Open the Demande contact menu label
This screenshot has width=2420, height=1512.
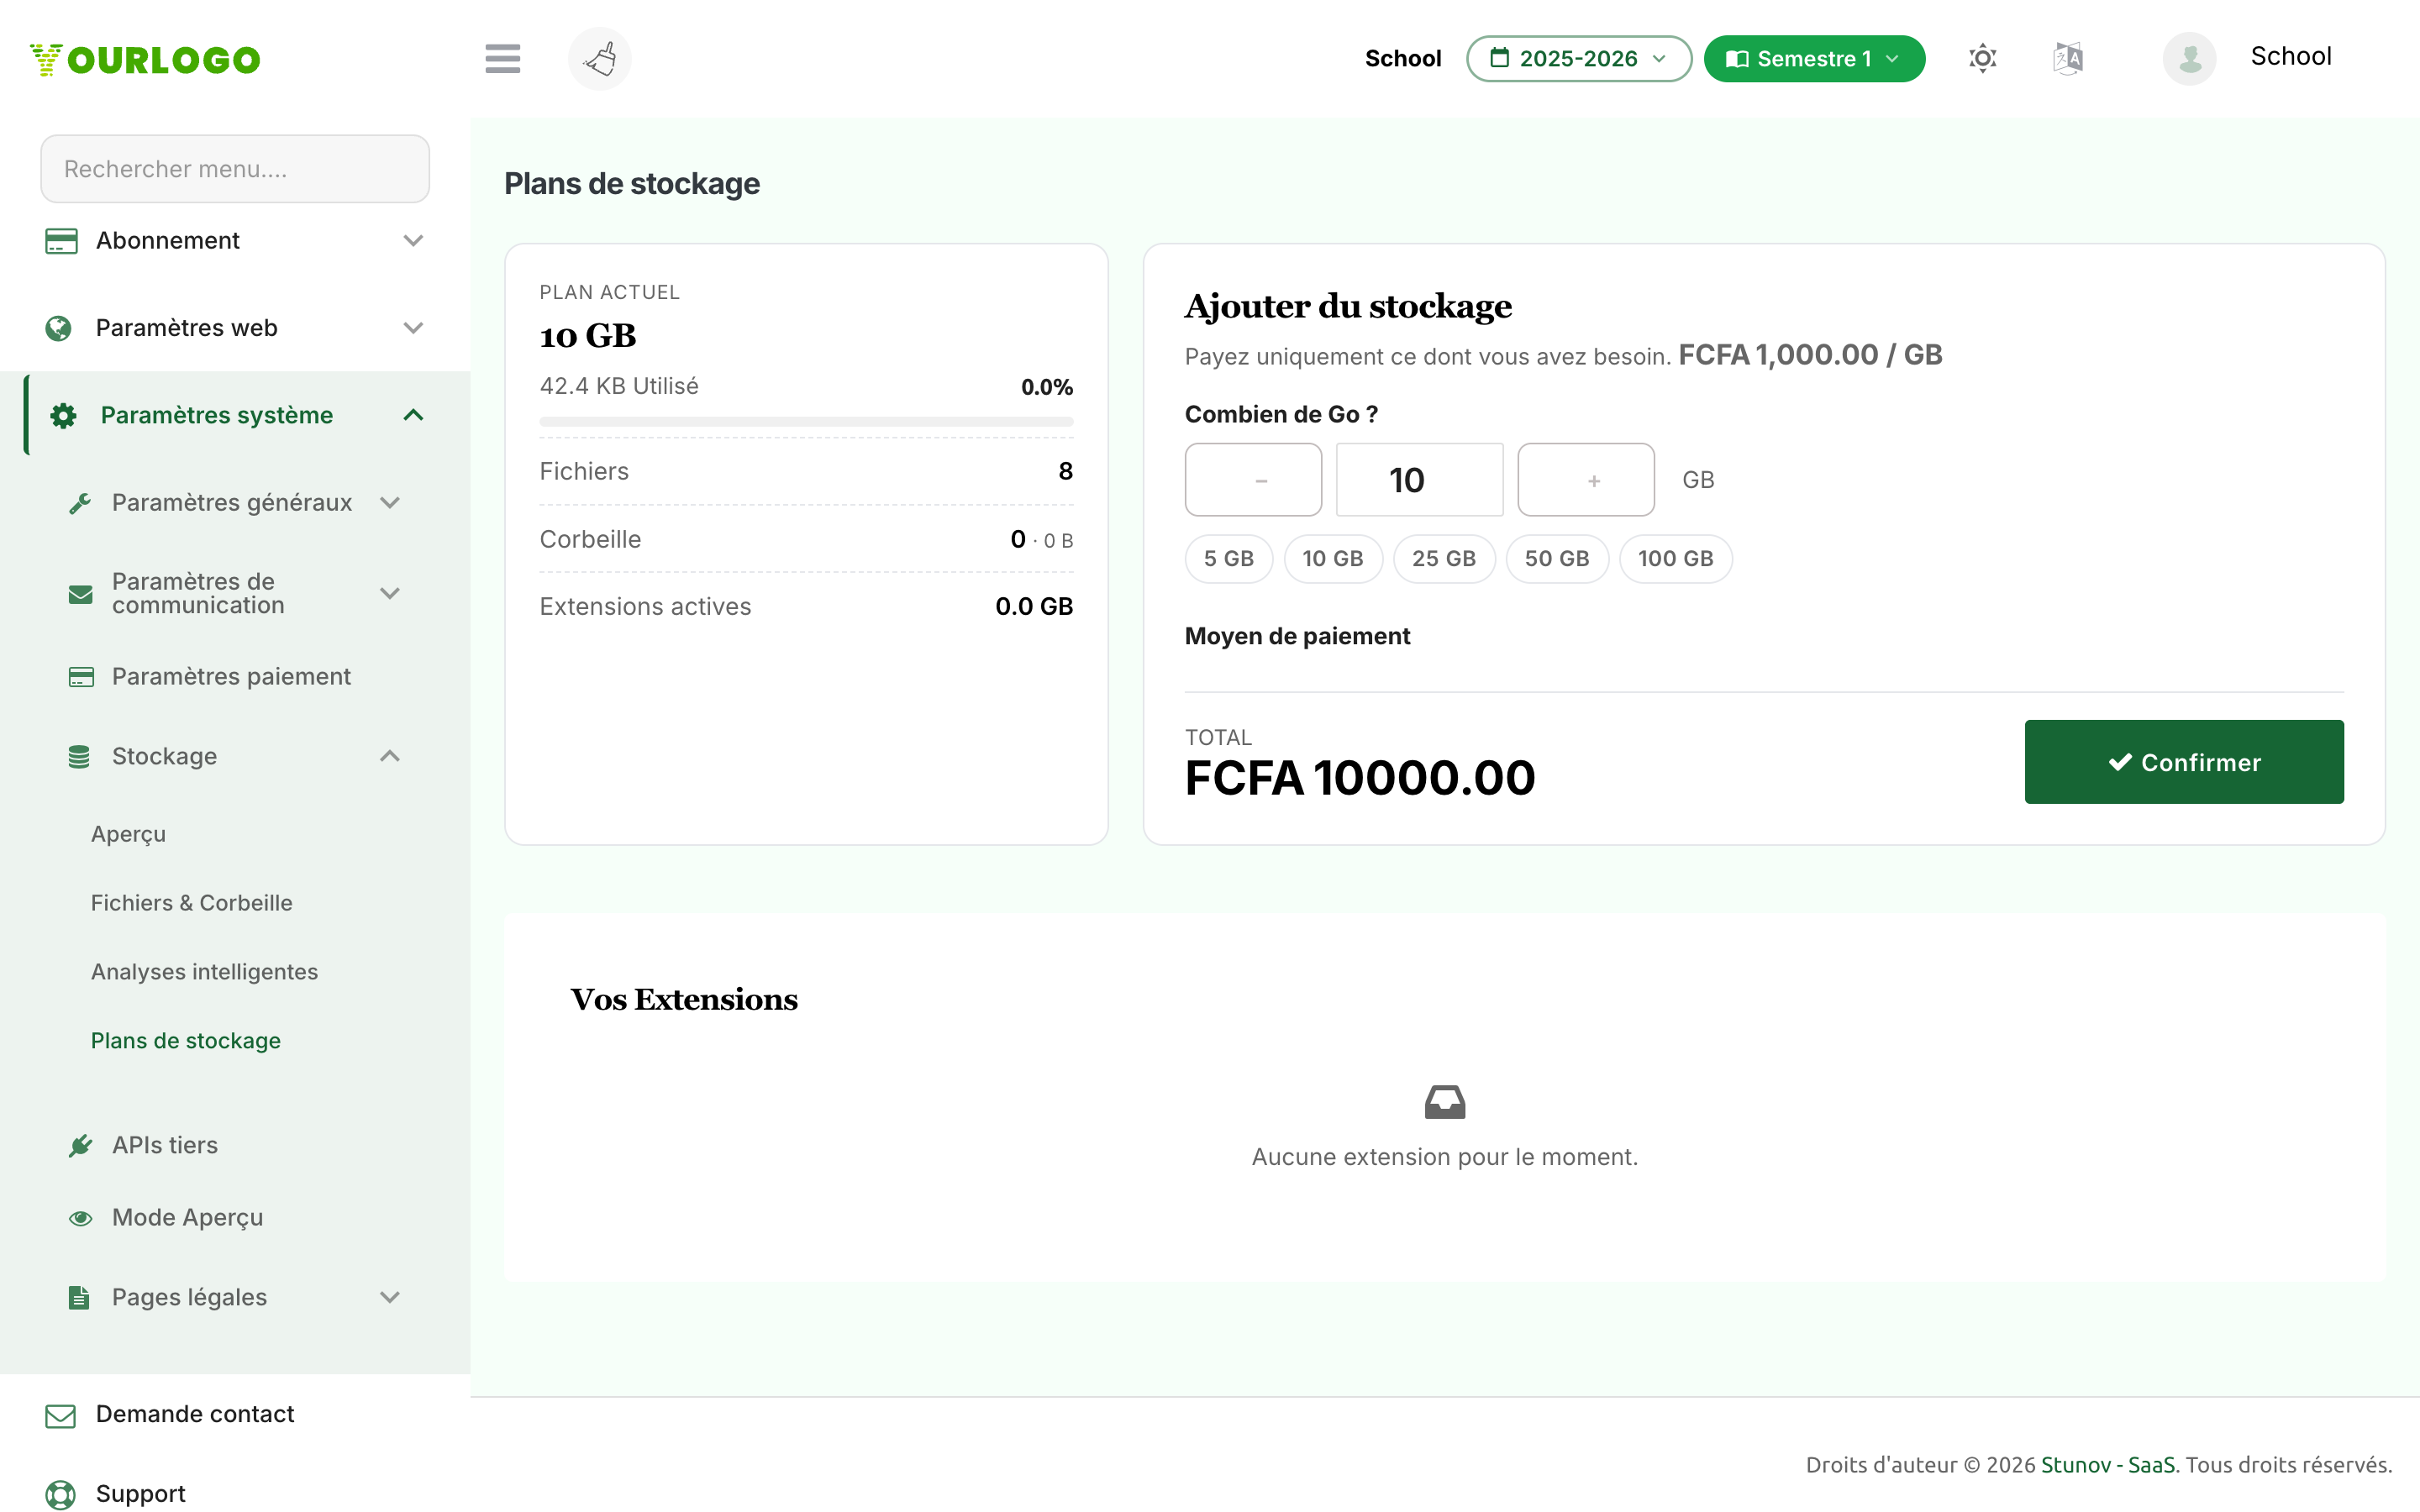195,1414
